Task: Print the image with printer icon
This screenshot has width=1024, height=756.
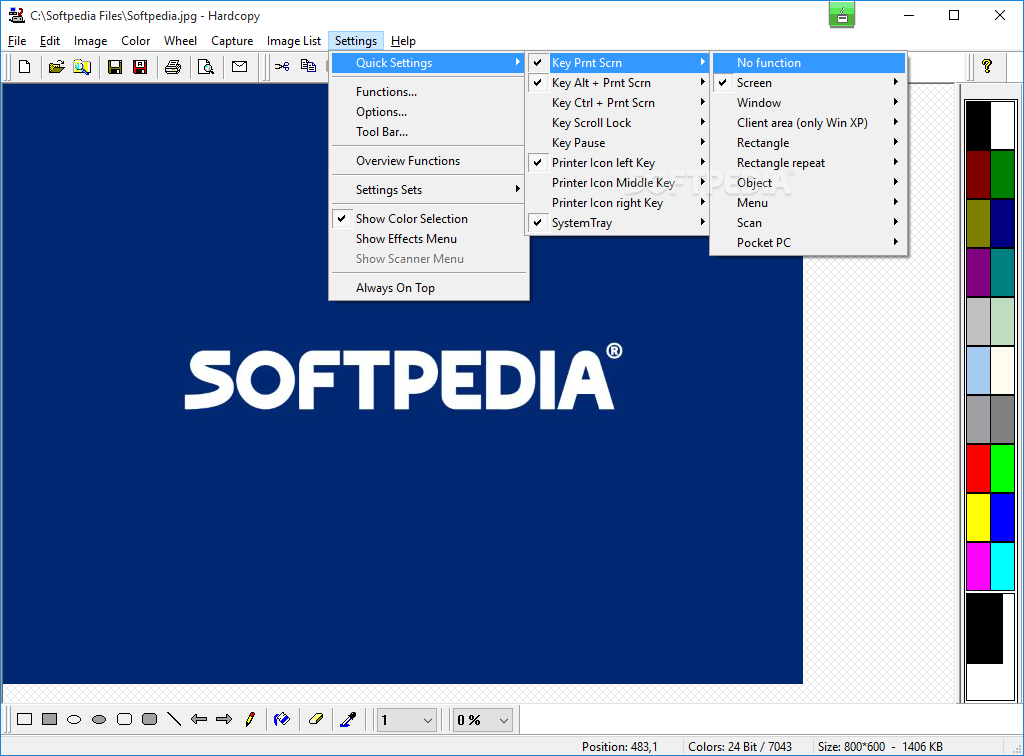Action: pos(173,67)
